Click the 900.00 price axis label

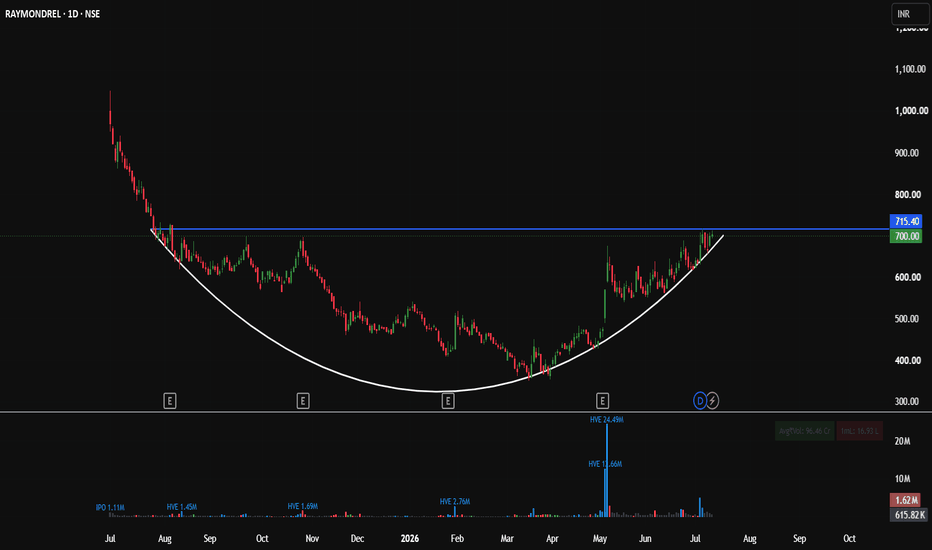[x=907, y=153]
